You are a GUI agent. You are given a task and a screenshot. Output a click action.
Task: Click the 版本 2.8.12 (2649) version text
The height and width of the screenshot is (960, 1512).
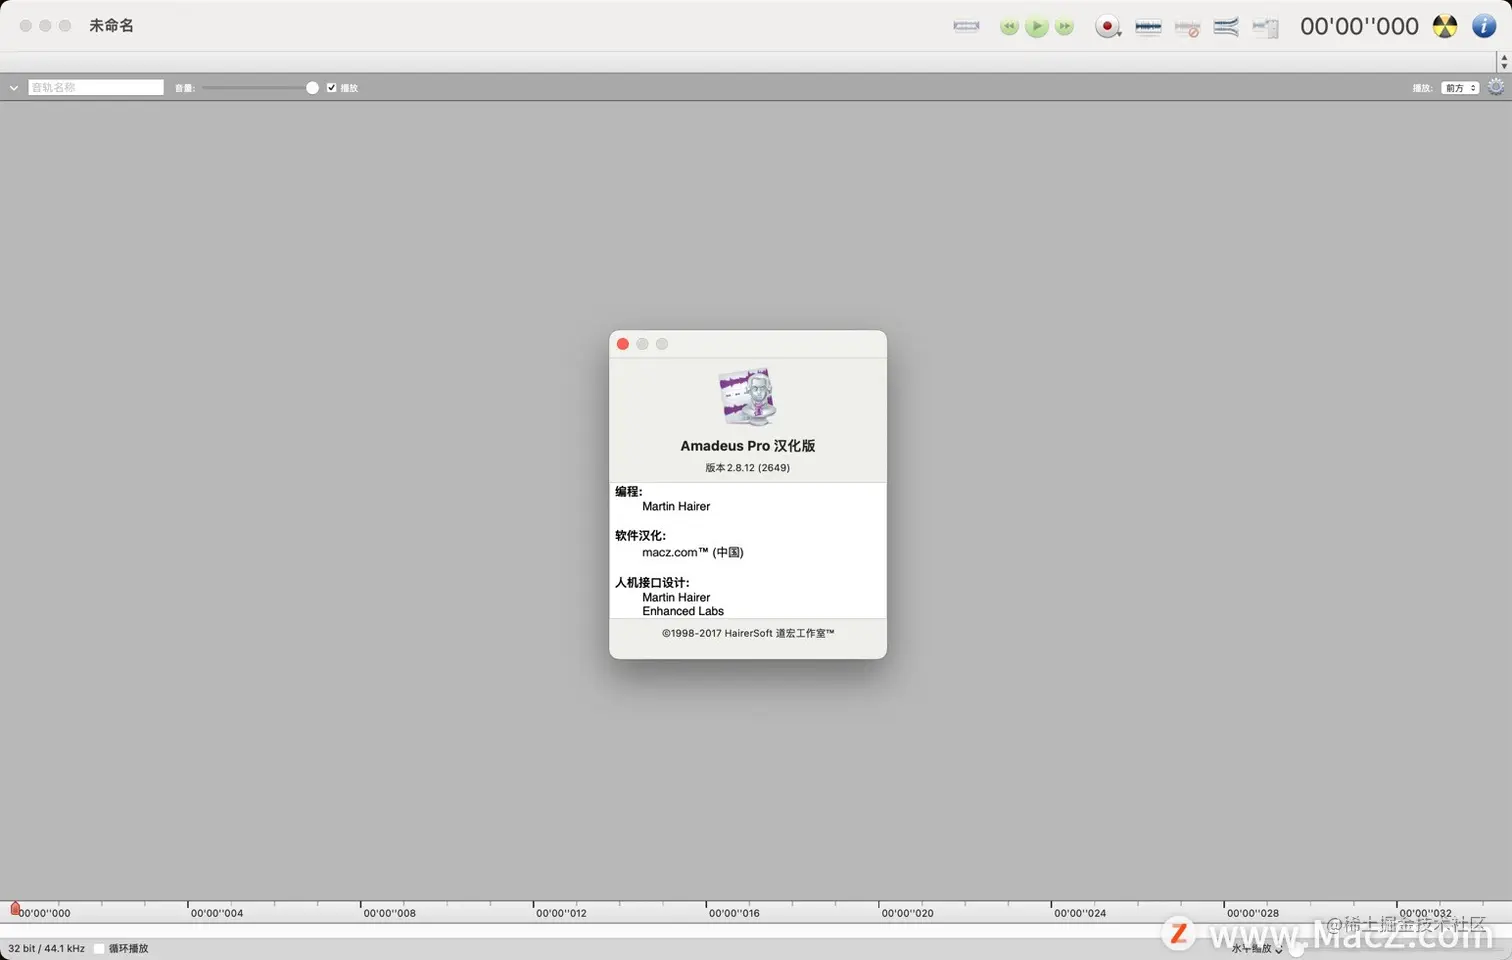pos(748,468)
